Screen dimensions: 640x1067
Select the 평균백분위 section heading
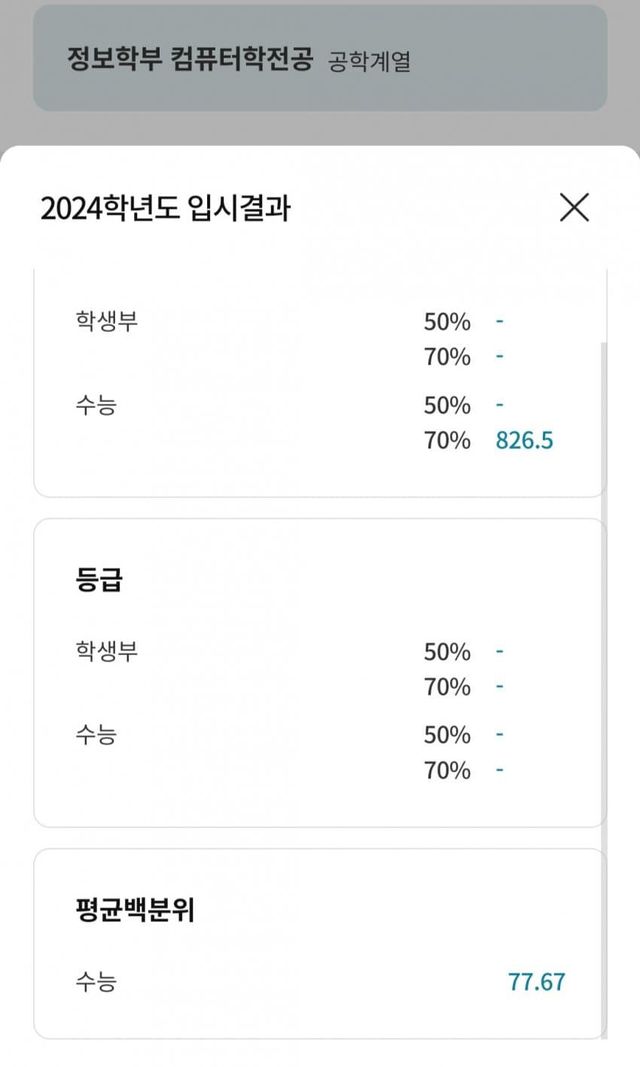tap(133, 910)
